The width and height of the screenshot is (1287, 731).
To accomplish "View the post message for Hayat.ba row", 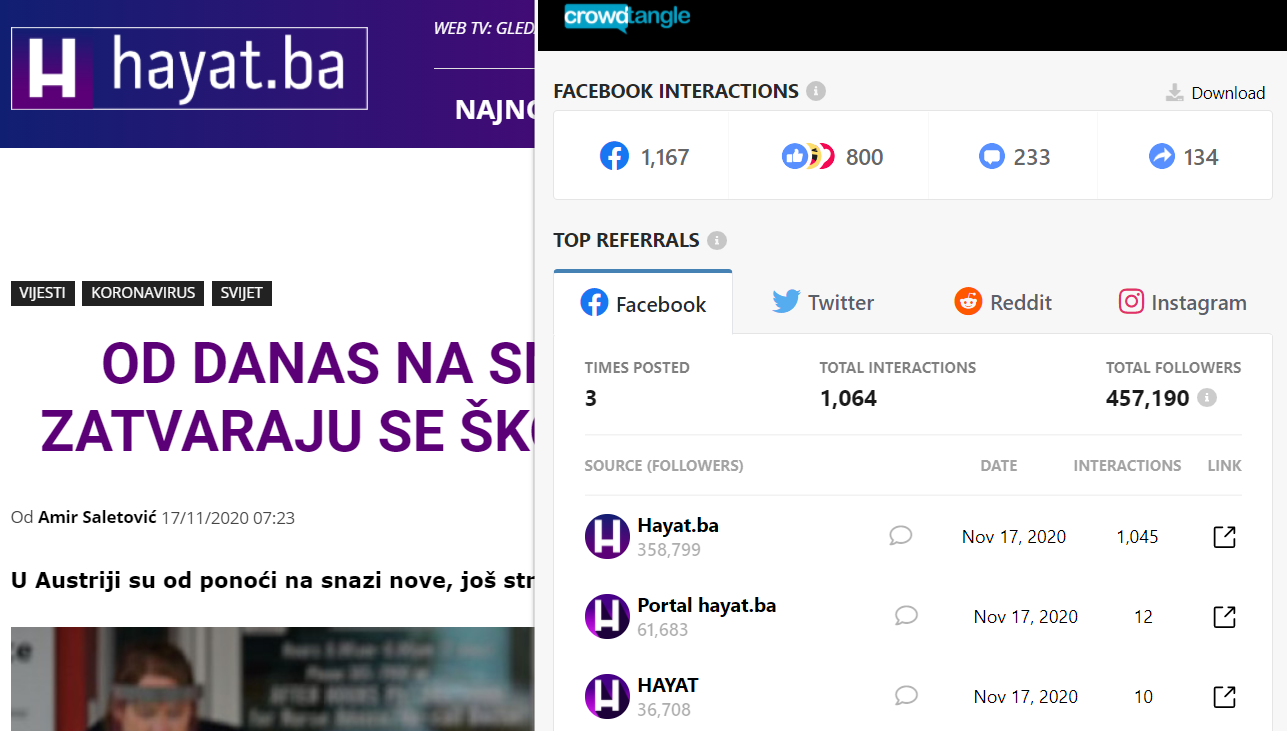I will (x=901, y=536).
